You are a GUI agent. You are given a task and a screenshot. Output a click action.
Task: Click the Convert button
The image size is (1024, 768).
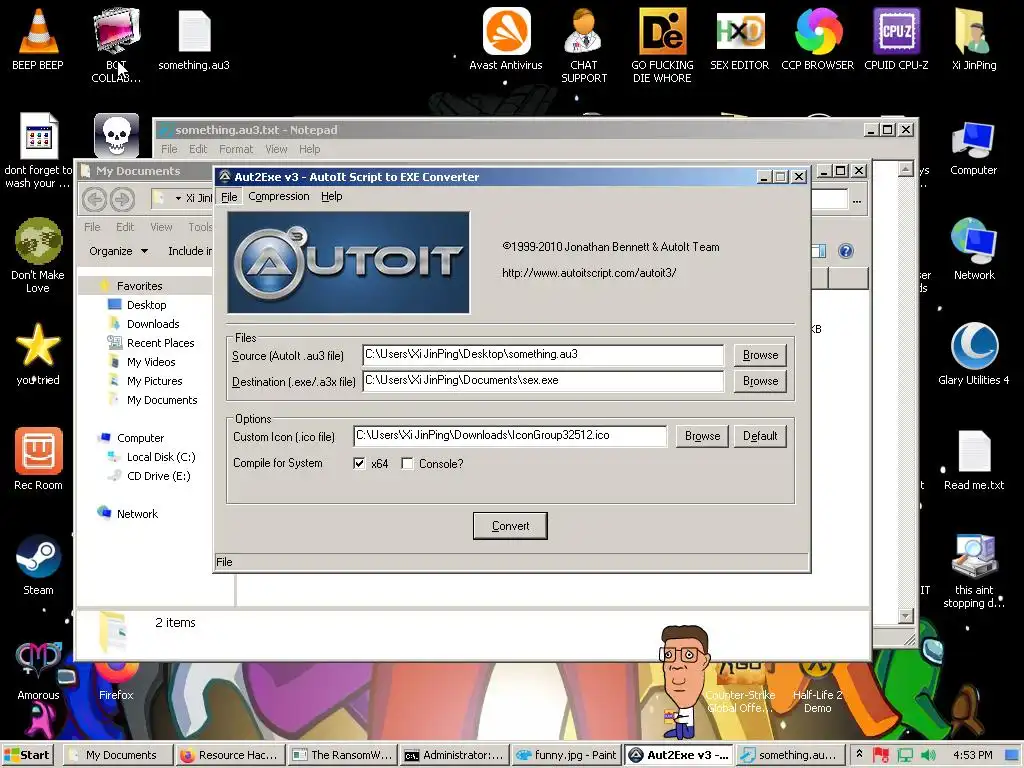click(x=510, y=526)
